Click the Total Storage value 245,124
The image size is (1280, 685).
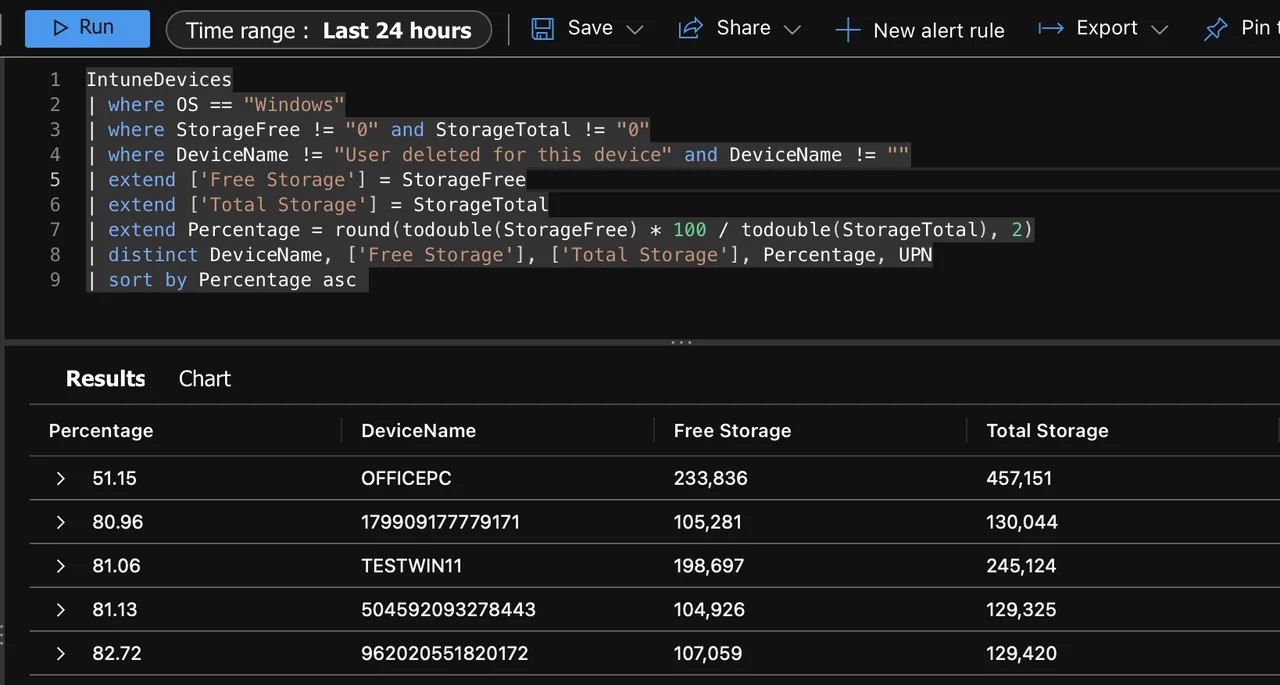pos(1021,566)
